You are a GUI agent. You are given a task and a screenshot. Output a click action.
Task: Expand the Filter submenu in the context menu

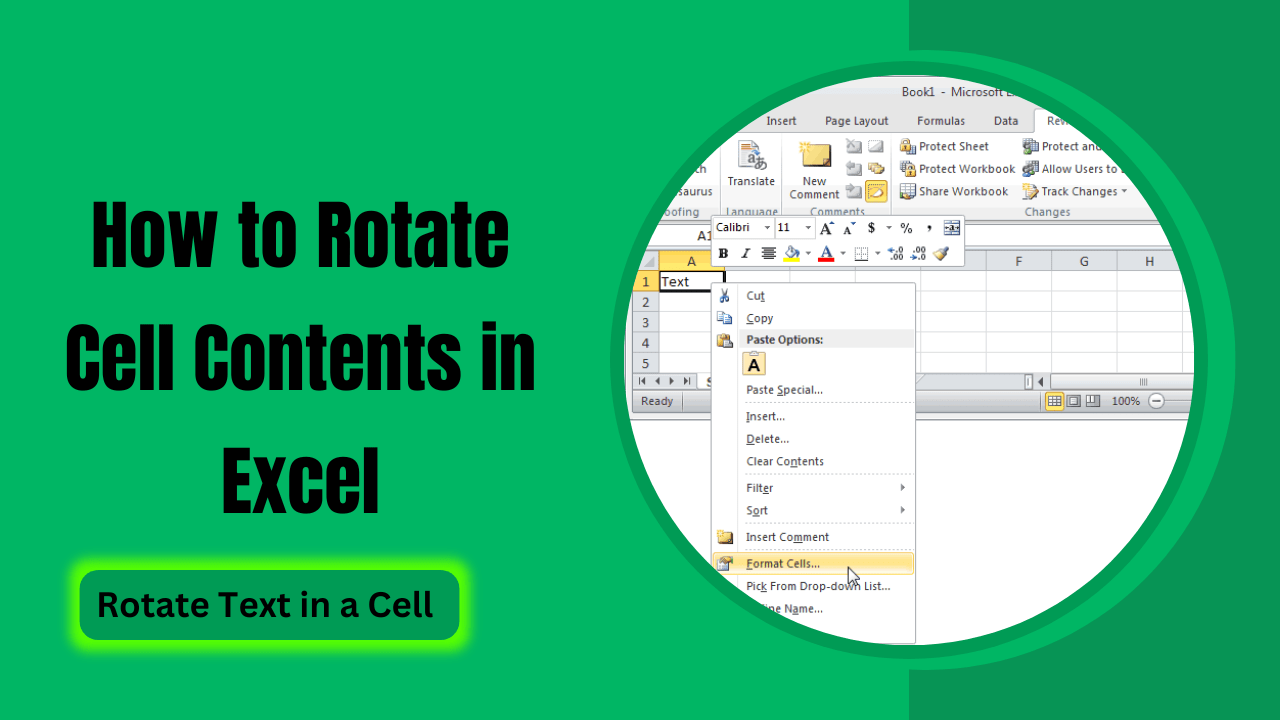(800, 487)
